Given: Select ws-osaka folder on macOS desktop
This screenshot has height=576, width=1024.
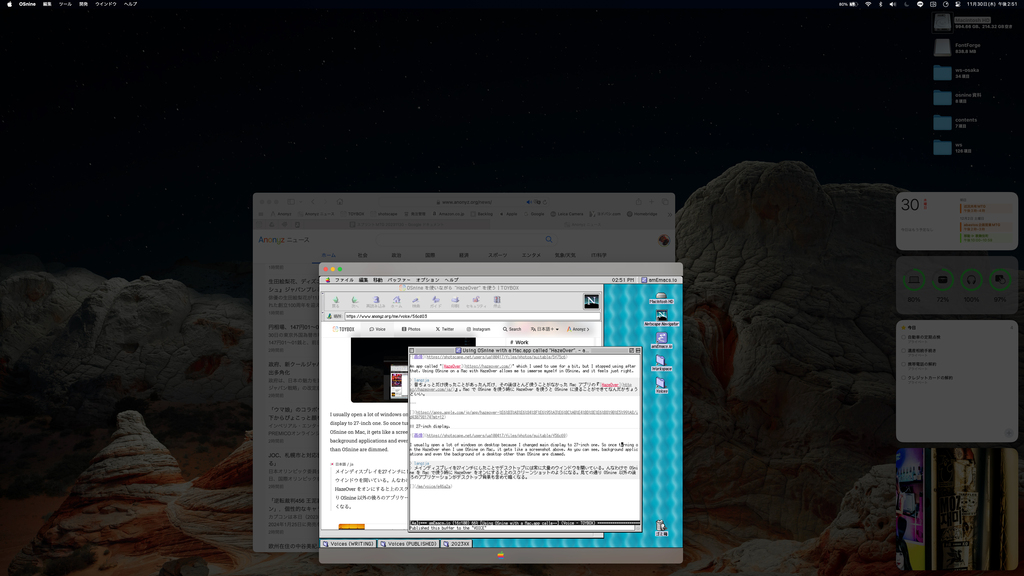Looking at the screenshot, I should coord(942,72).
